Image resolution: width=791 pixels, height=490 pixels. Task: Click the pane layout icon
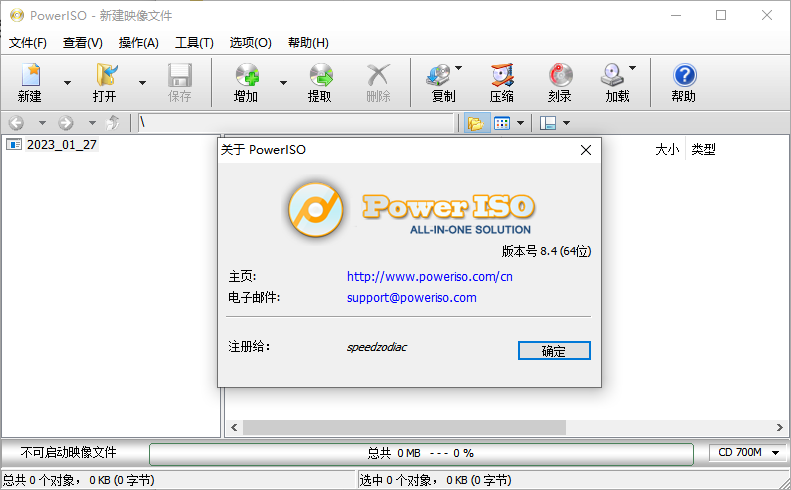click(x=547, y=123)
